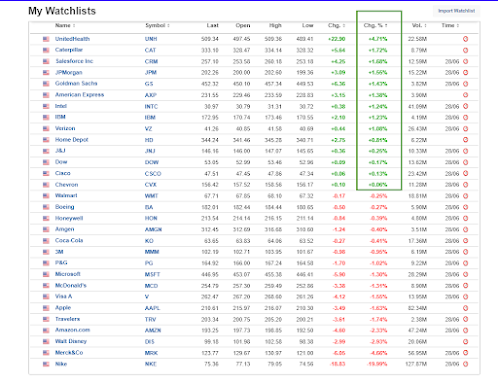Click the VZ symbol link
The height and width of the screenshot is (384, 498).
148,129
